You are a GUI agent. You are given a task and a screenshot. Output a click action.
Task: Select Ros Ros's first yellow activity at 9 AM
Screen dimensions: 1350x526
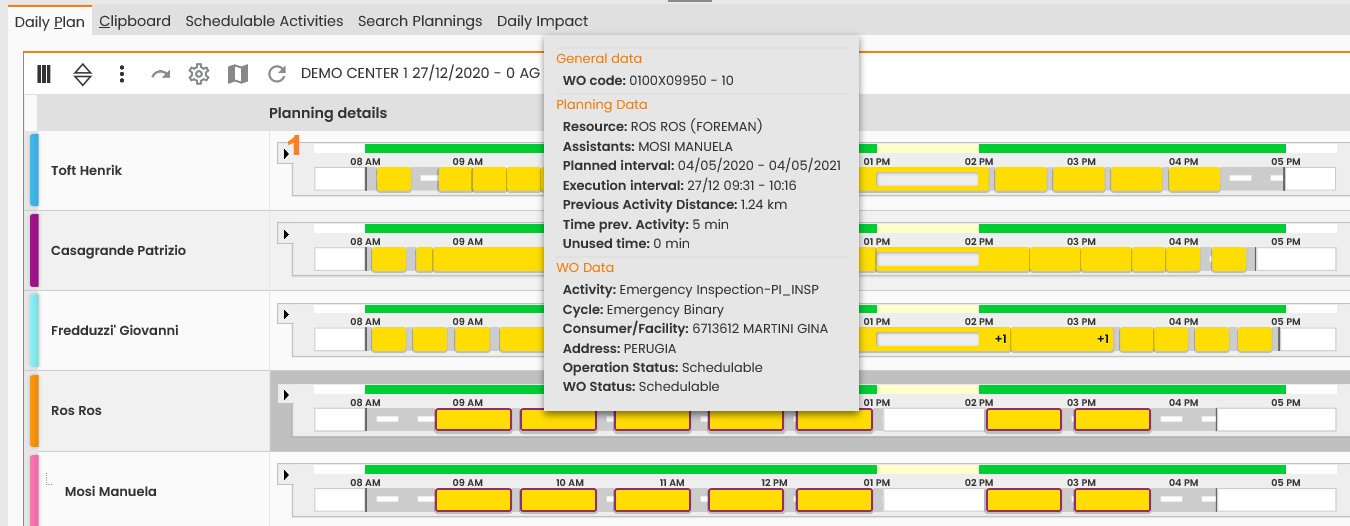pos(473,420)
